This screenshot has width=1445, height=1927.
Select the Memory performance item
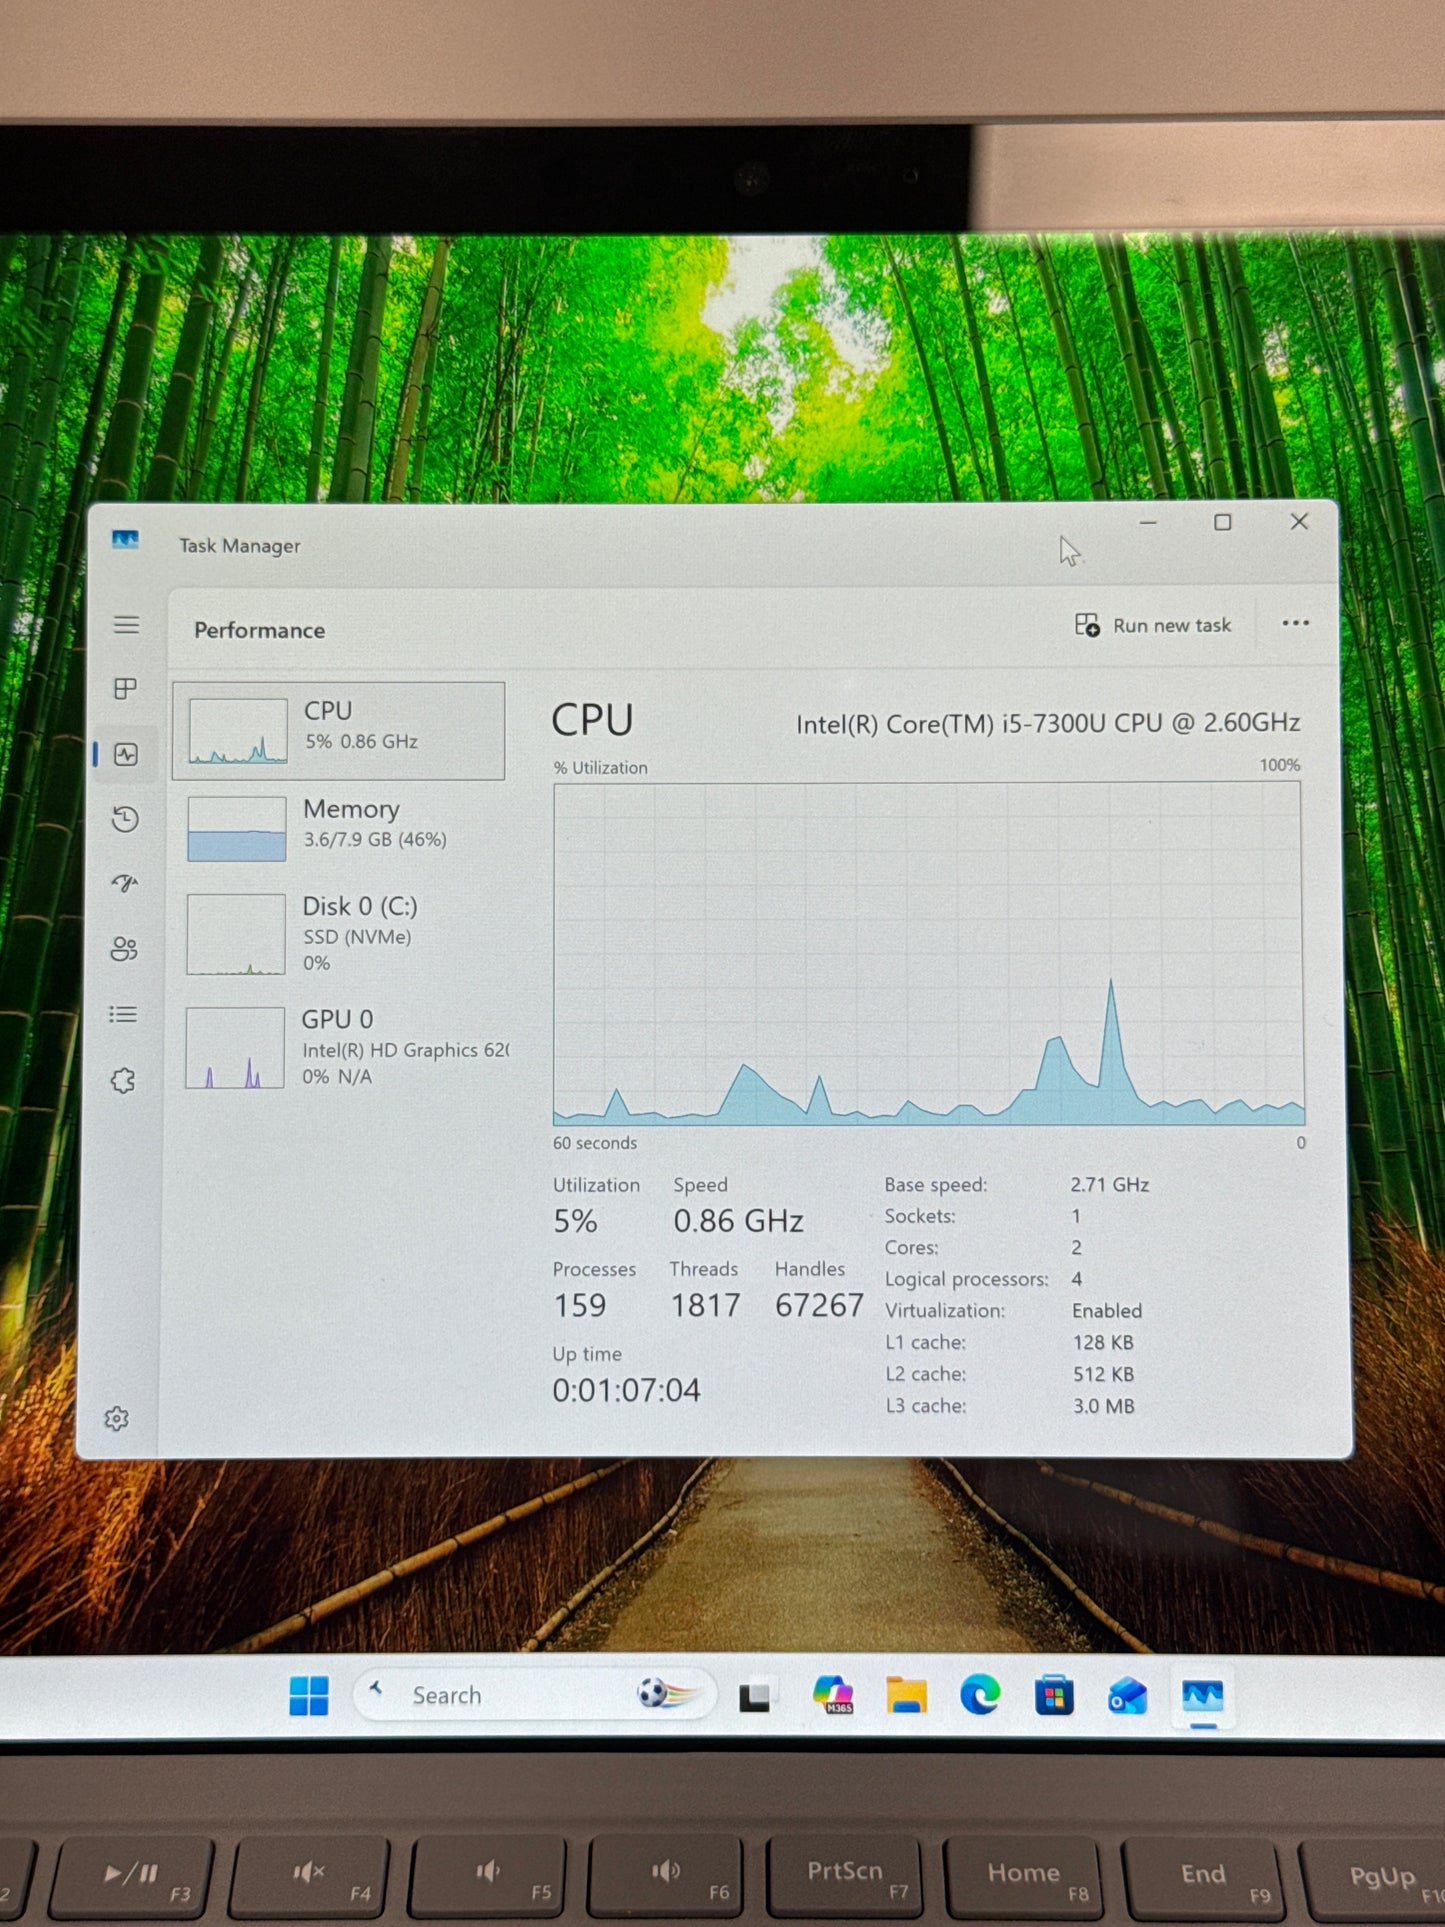click(x=340, y=828)
